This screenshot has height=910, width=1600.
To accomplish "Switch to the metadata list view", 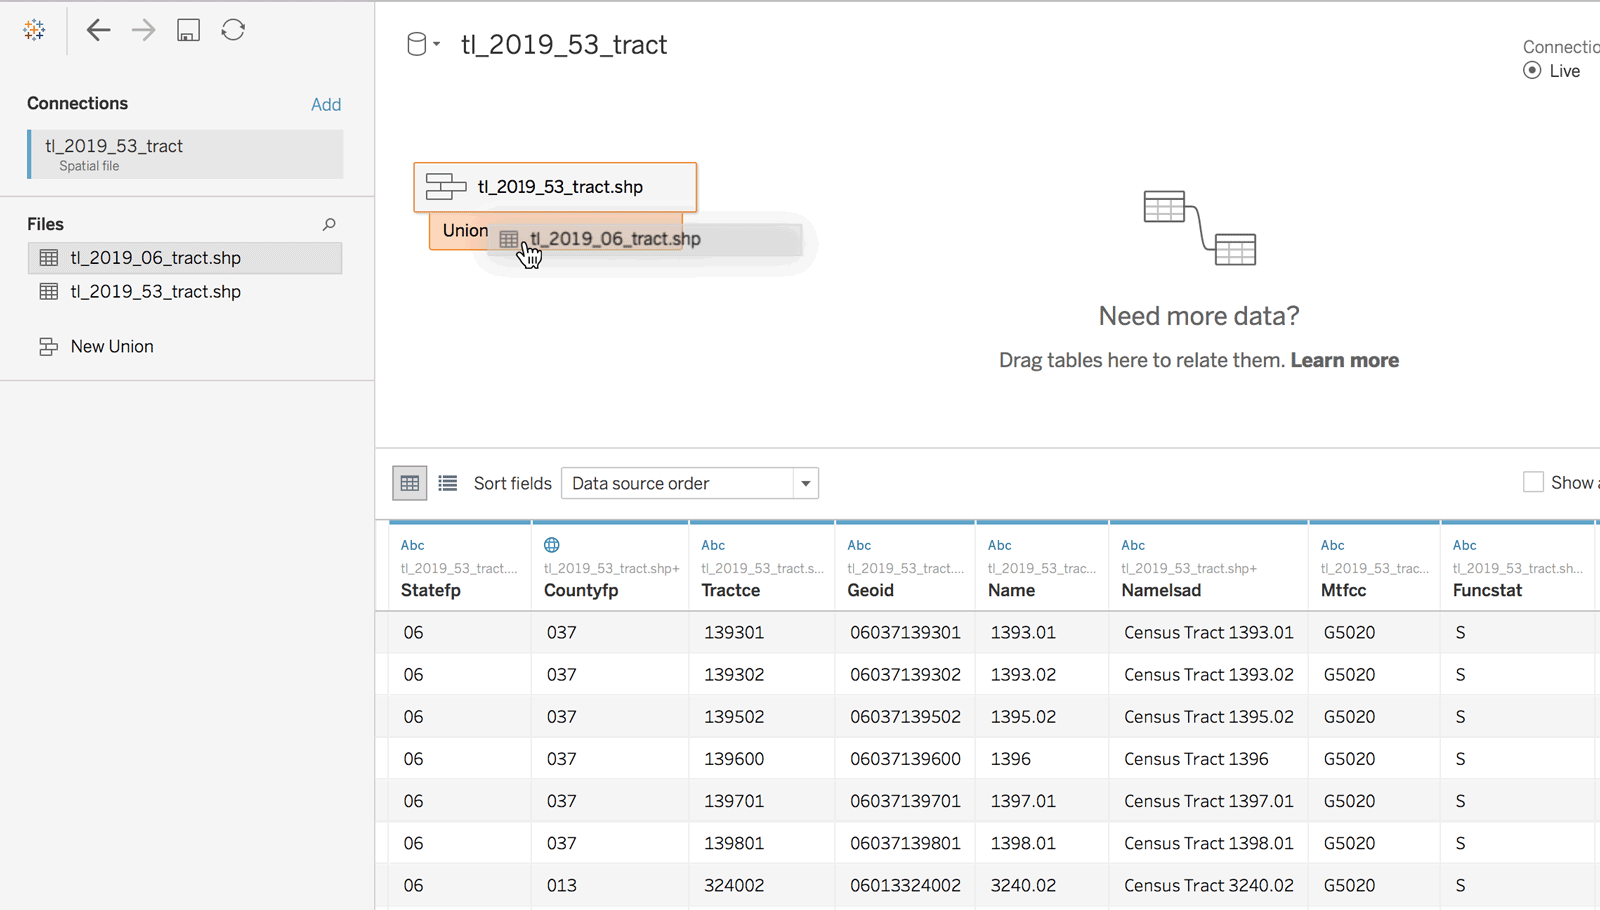I will click(448, 483).
